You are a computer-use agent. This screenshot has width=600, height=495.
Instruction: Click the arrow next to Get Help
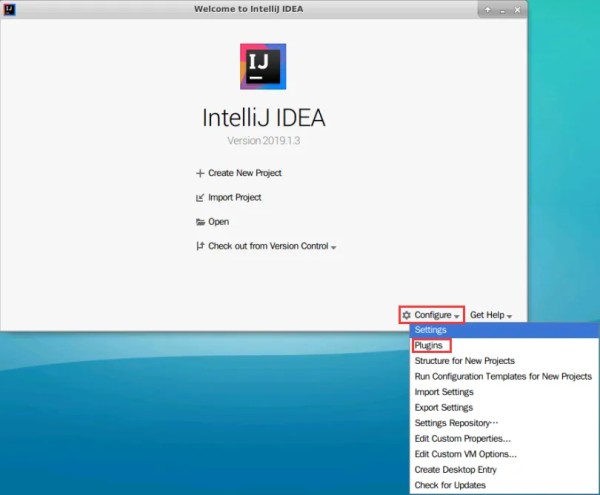[509, 316]
